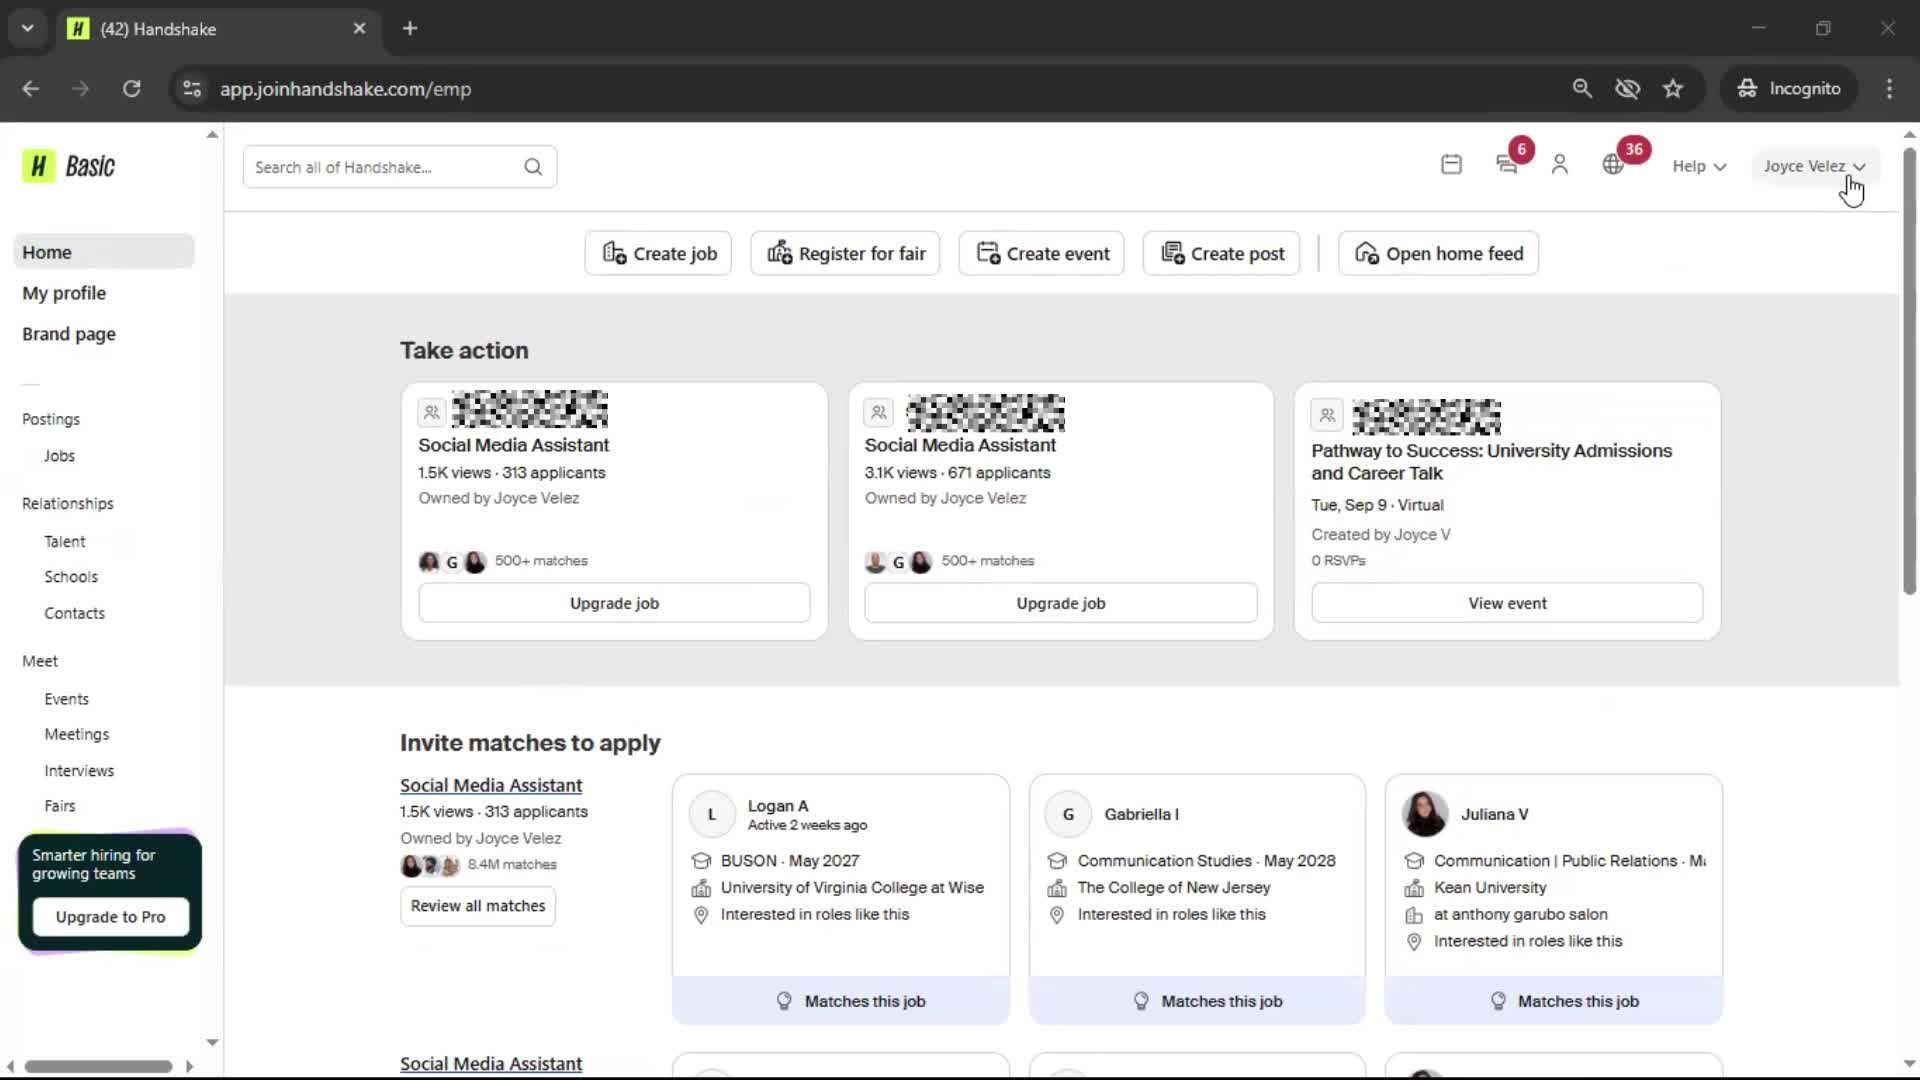This screenshot has width=1920, height=1080.
Task: Bookmark this page with star icon
Action: (x=1673, y=89)
